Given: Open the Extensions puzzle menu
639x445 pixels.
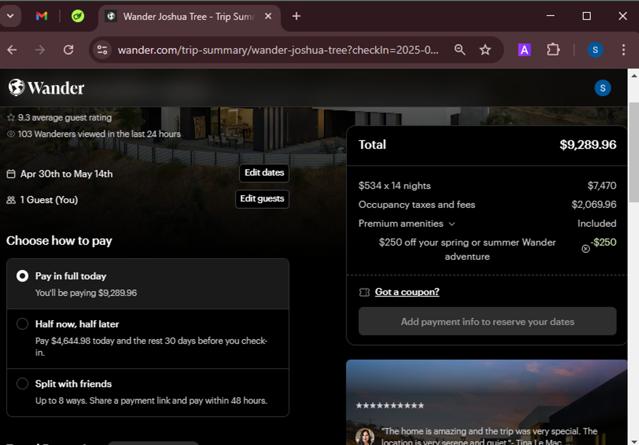Looking at the screenshot, I should (x=553, y=50).
